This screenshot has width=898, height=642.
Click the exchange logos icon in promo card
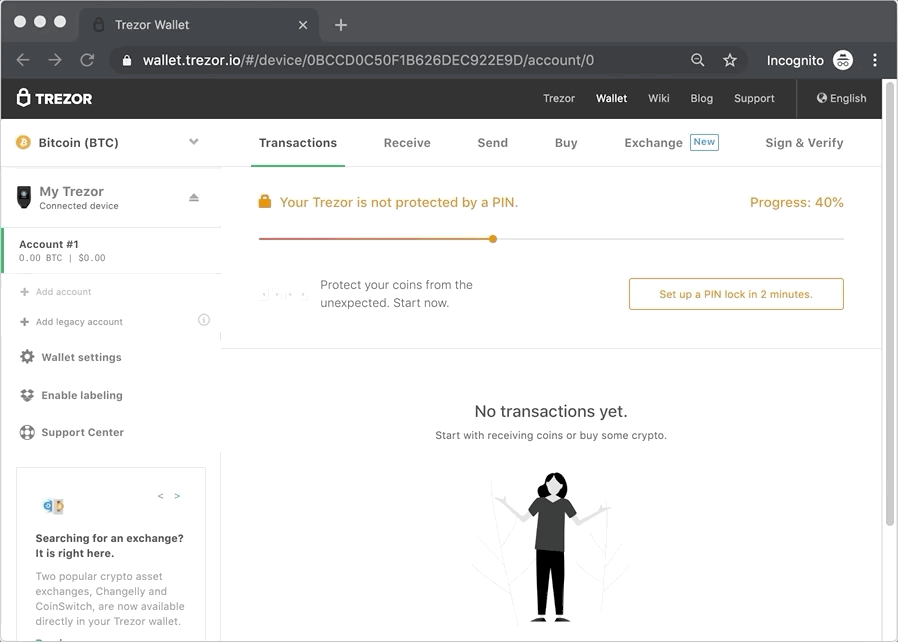point(53,506)
